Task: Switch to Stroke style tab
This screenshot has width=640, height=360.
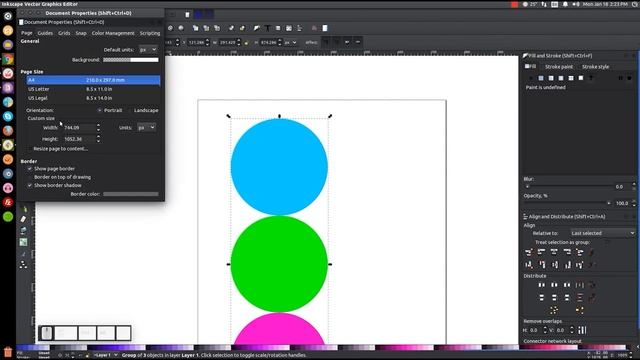Action: [x=595, y=67]
